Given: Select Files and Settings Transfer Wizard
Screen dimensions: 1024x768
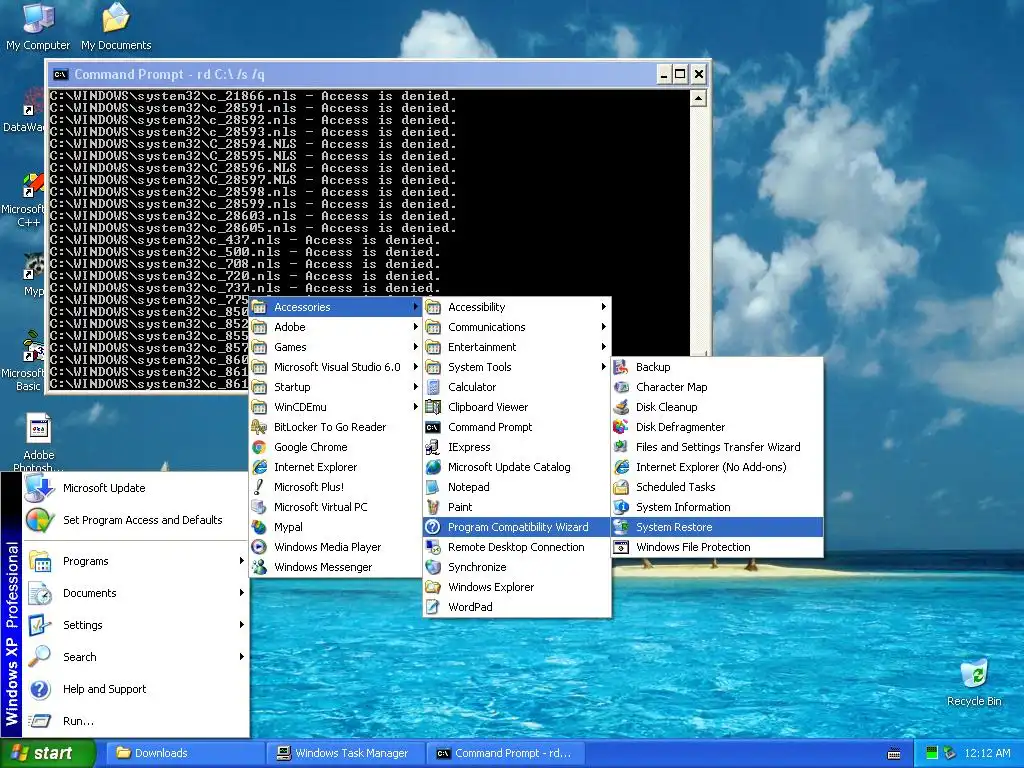Looking at the screenshot, I should tap(717, 447).
